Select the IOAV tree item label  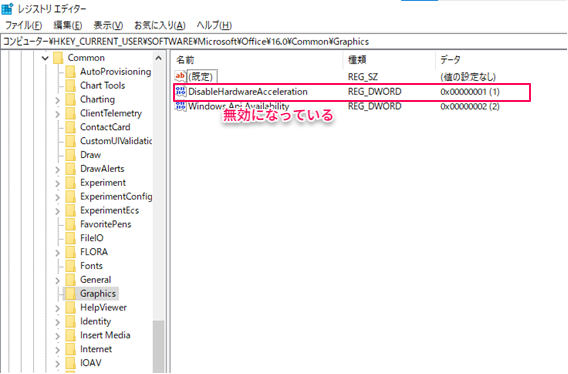[x=91, y=363]
